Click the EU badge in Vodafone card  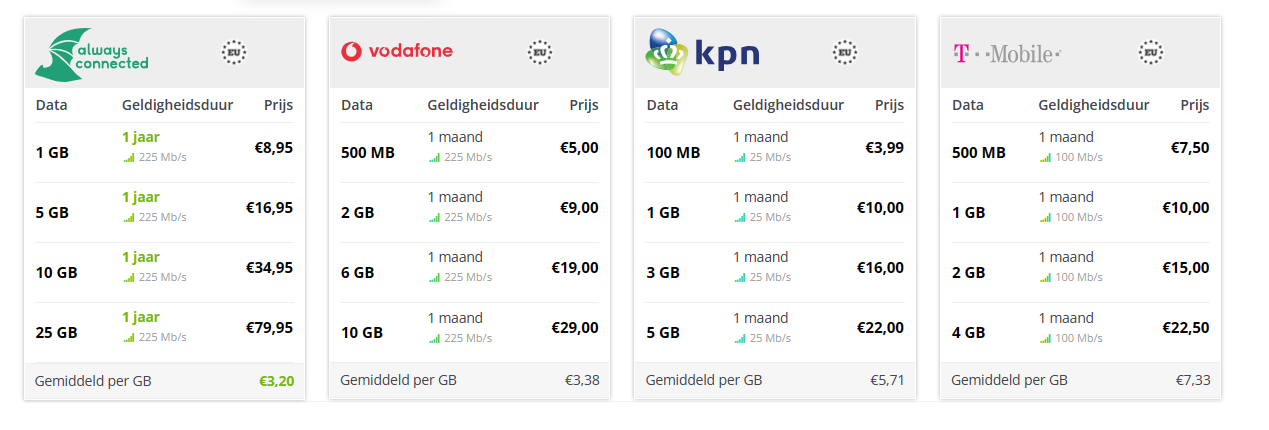(540, 52)
